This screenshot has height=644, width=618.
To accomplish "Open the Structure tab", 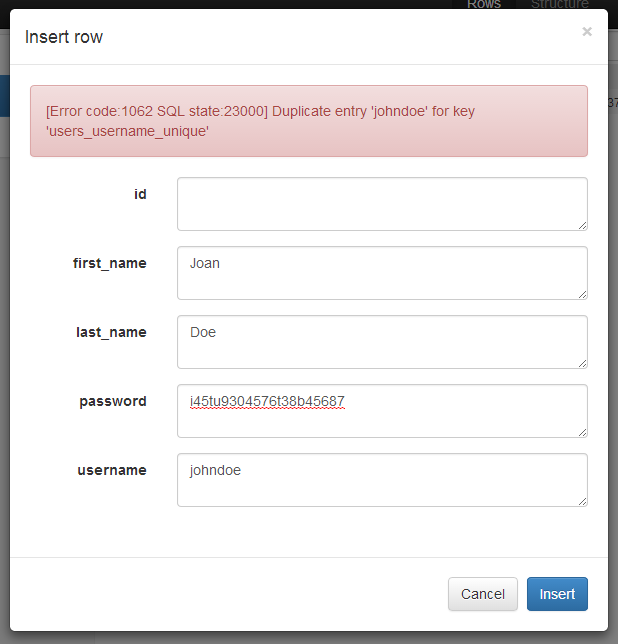I will coord(559,4).
